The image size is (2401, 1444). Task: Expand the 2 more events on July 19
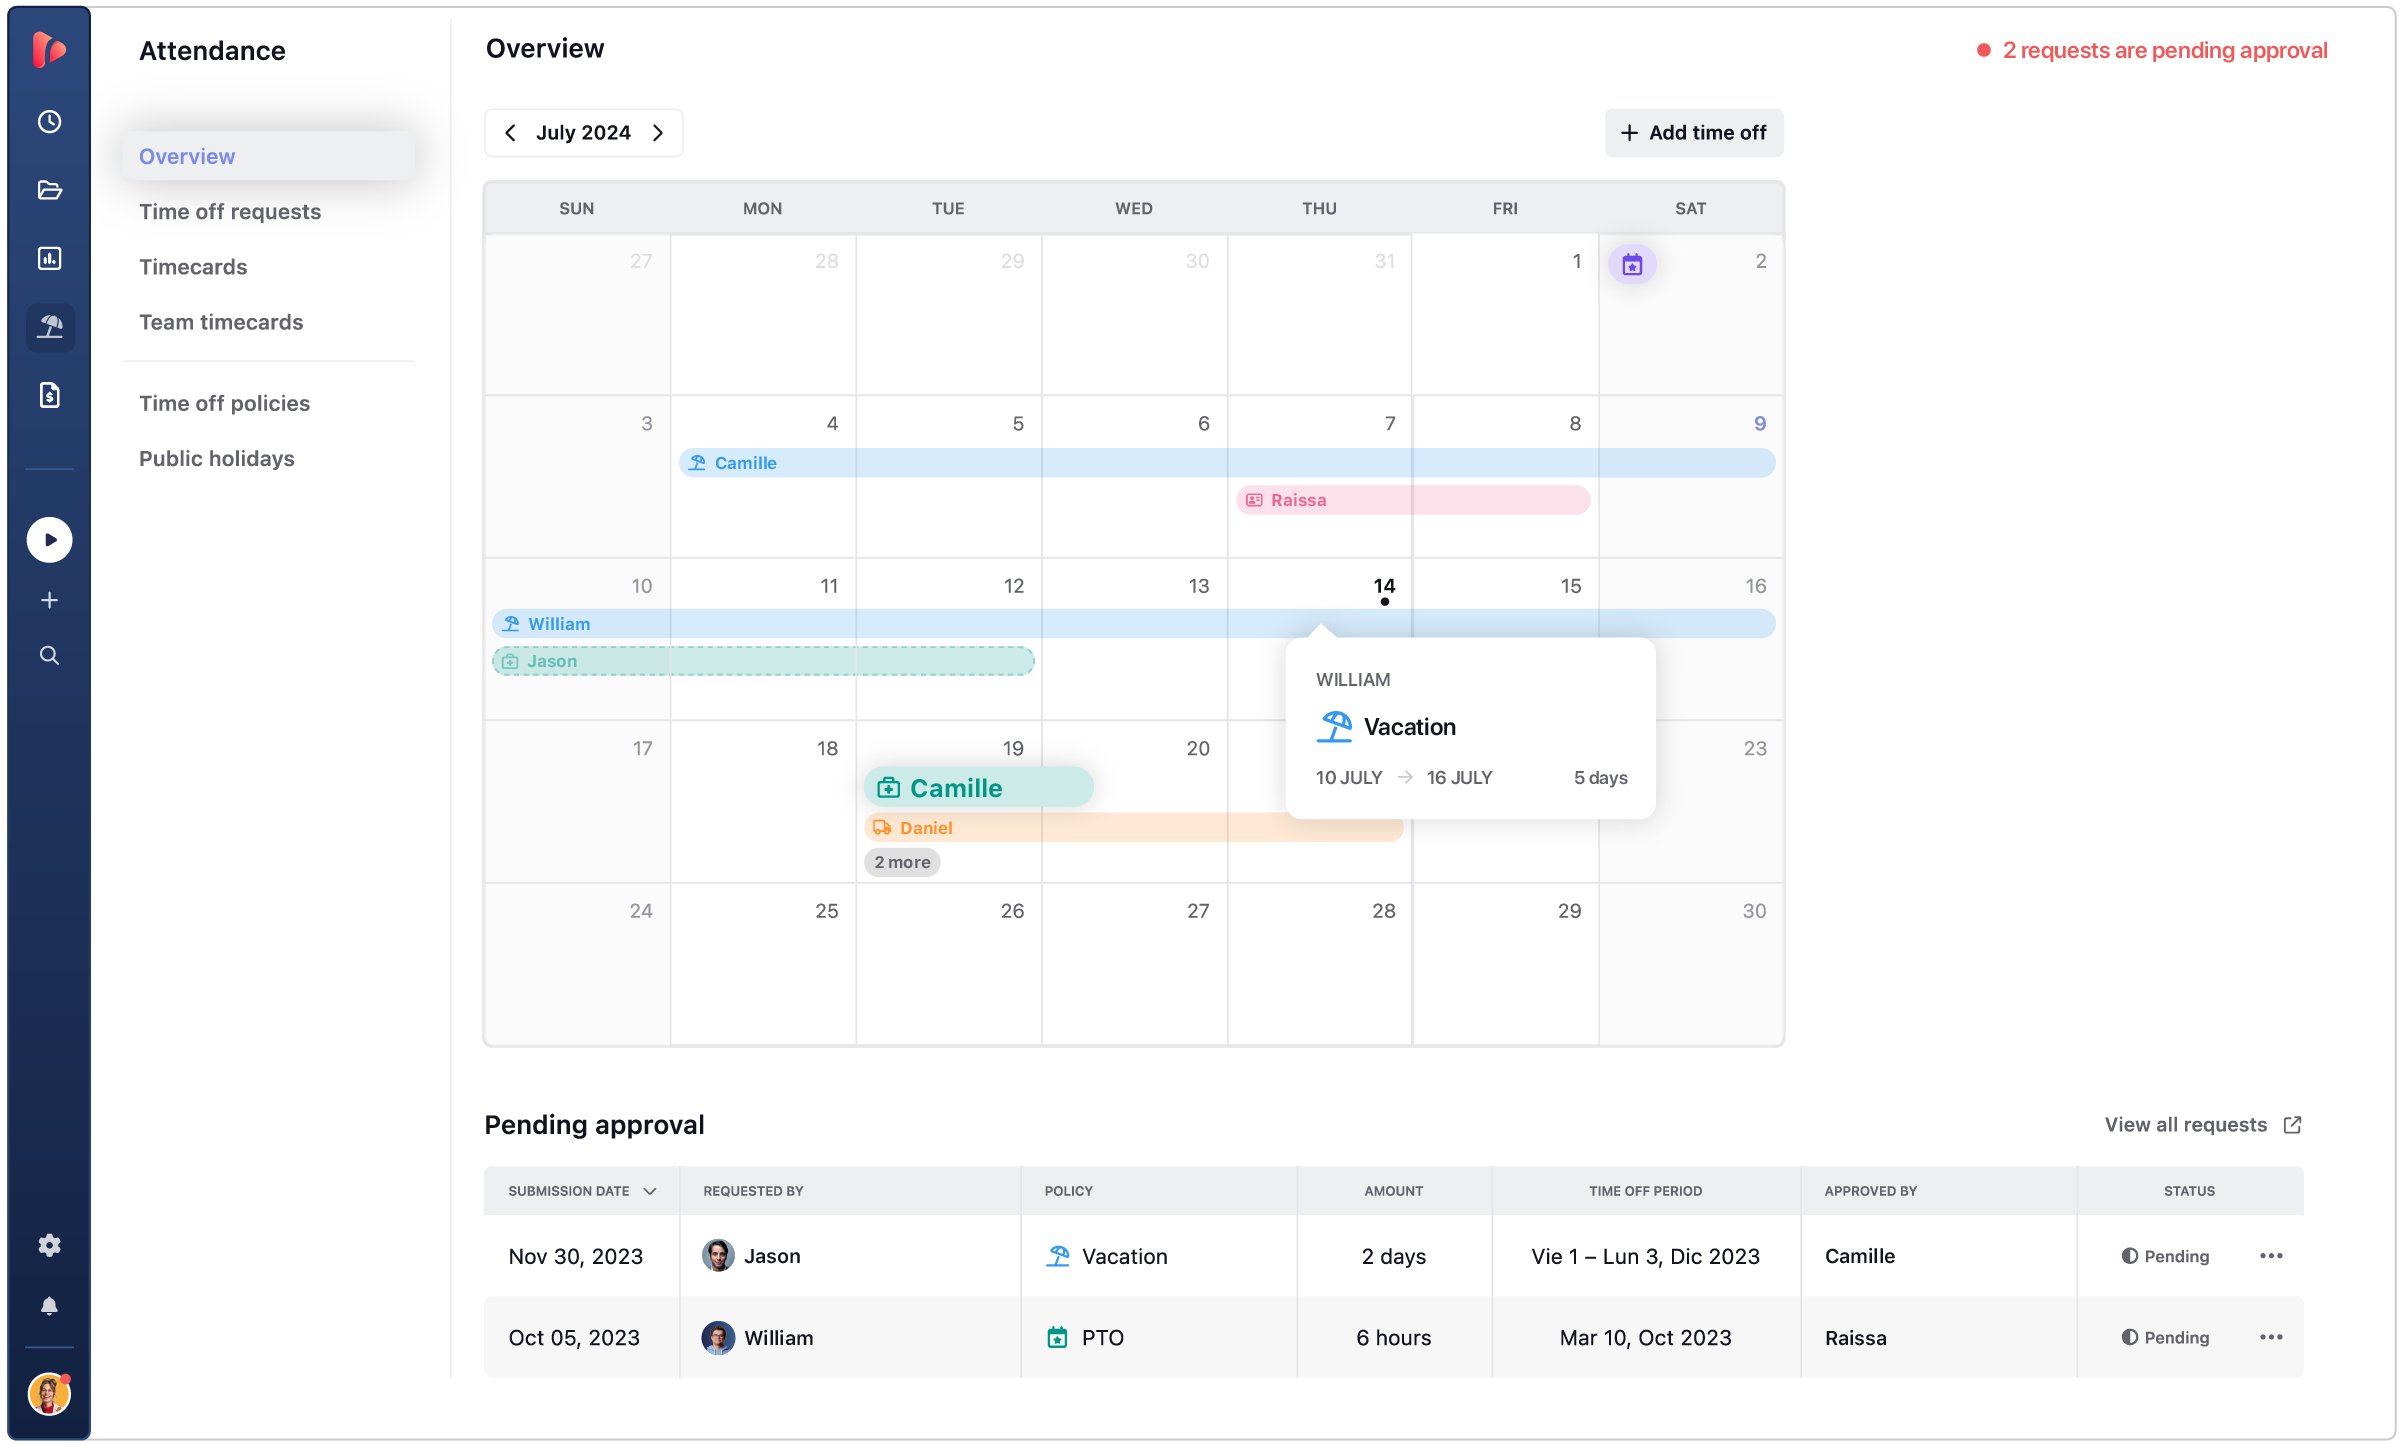901,861
